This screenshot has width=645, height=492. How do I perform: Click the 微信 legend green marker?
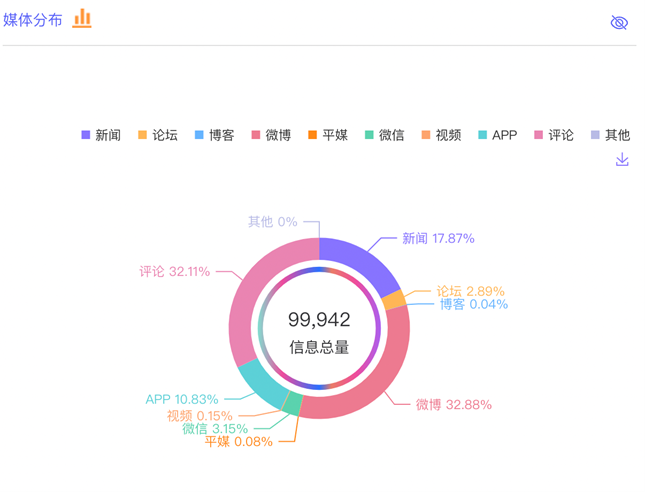coord(370,135)
